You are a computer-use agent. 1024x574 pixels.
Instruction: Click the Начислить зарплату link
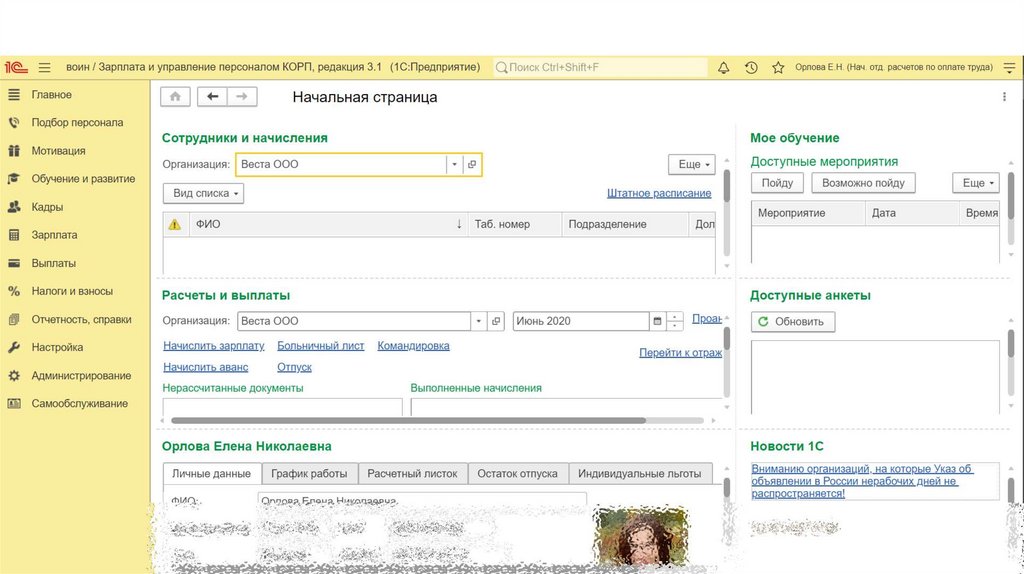point(214,346)
